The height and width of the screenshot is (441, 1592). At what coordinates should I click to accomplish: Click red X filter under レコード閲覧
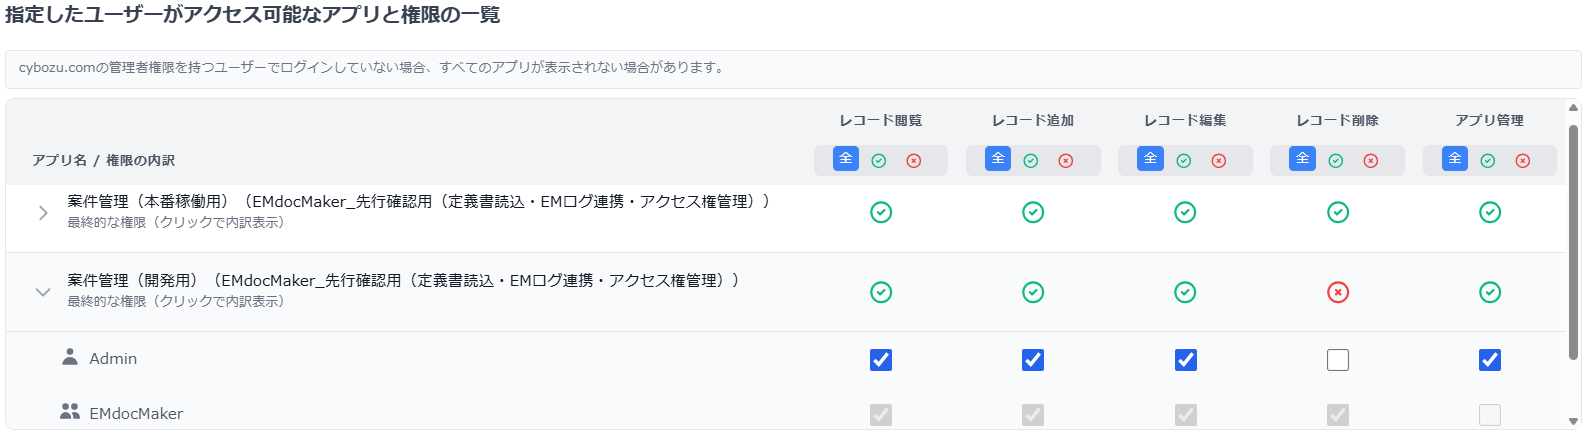(x=914, y=161)
